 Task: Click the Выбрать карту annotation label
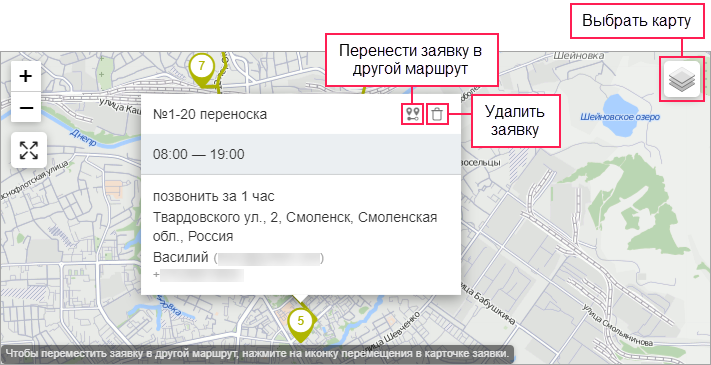(637, 21)
